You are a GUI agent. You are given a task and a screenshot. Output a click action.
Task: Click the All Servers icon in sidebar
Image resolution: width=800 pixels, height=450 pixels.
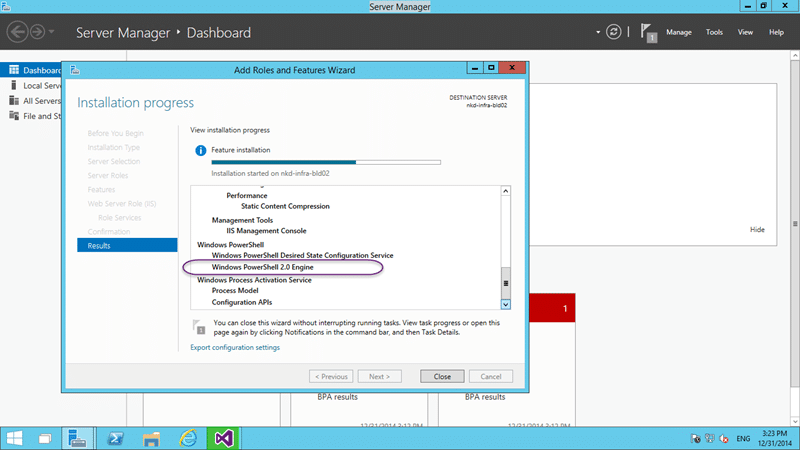14,101
